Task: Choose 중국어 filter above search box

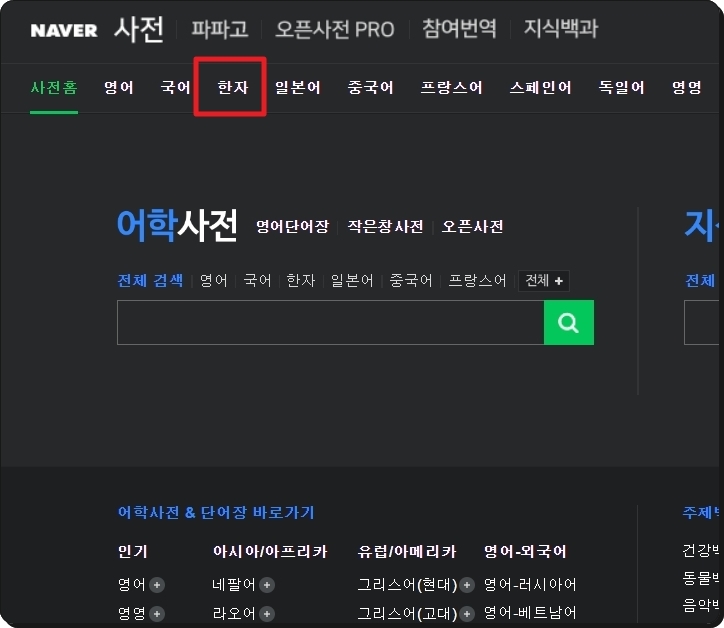Action: click(x=411, y=280)
